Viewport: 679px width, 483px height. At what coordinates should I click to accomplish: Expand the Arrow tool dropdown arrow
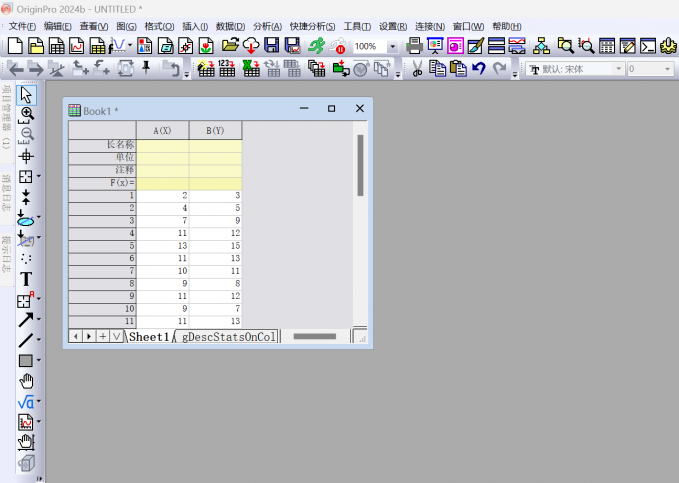pos(39,319)
